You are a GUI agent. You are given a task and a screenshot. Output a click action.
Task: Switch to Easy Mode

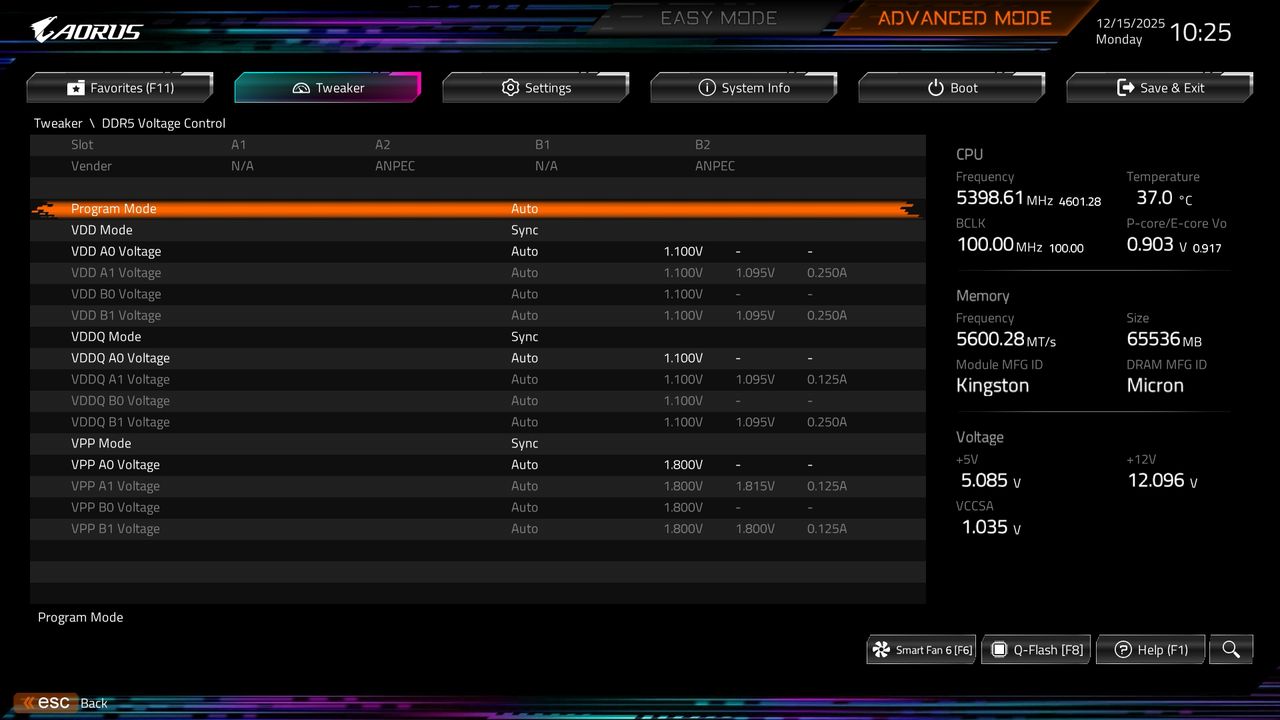coord(718,17)
